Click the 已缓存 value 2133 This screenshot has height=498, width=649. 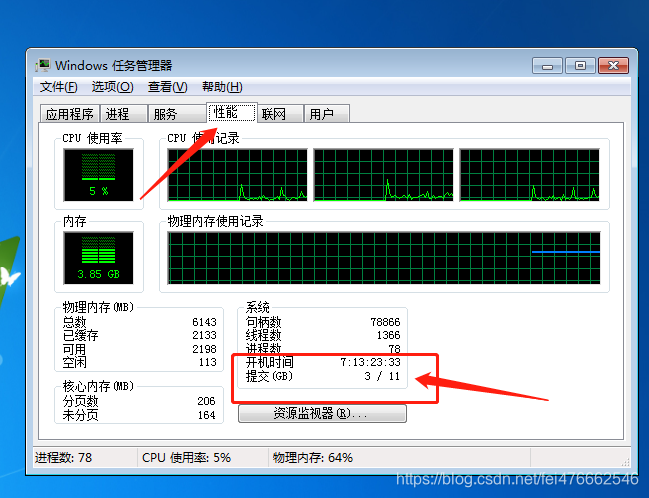click(204, 335)
